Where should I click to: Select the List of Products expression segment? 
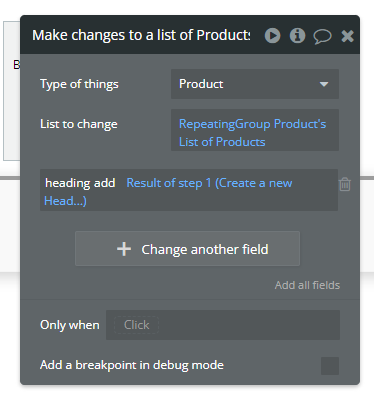[x=222, y=142]
